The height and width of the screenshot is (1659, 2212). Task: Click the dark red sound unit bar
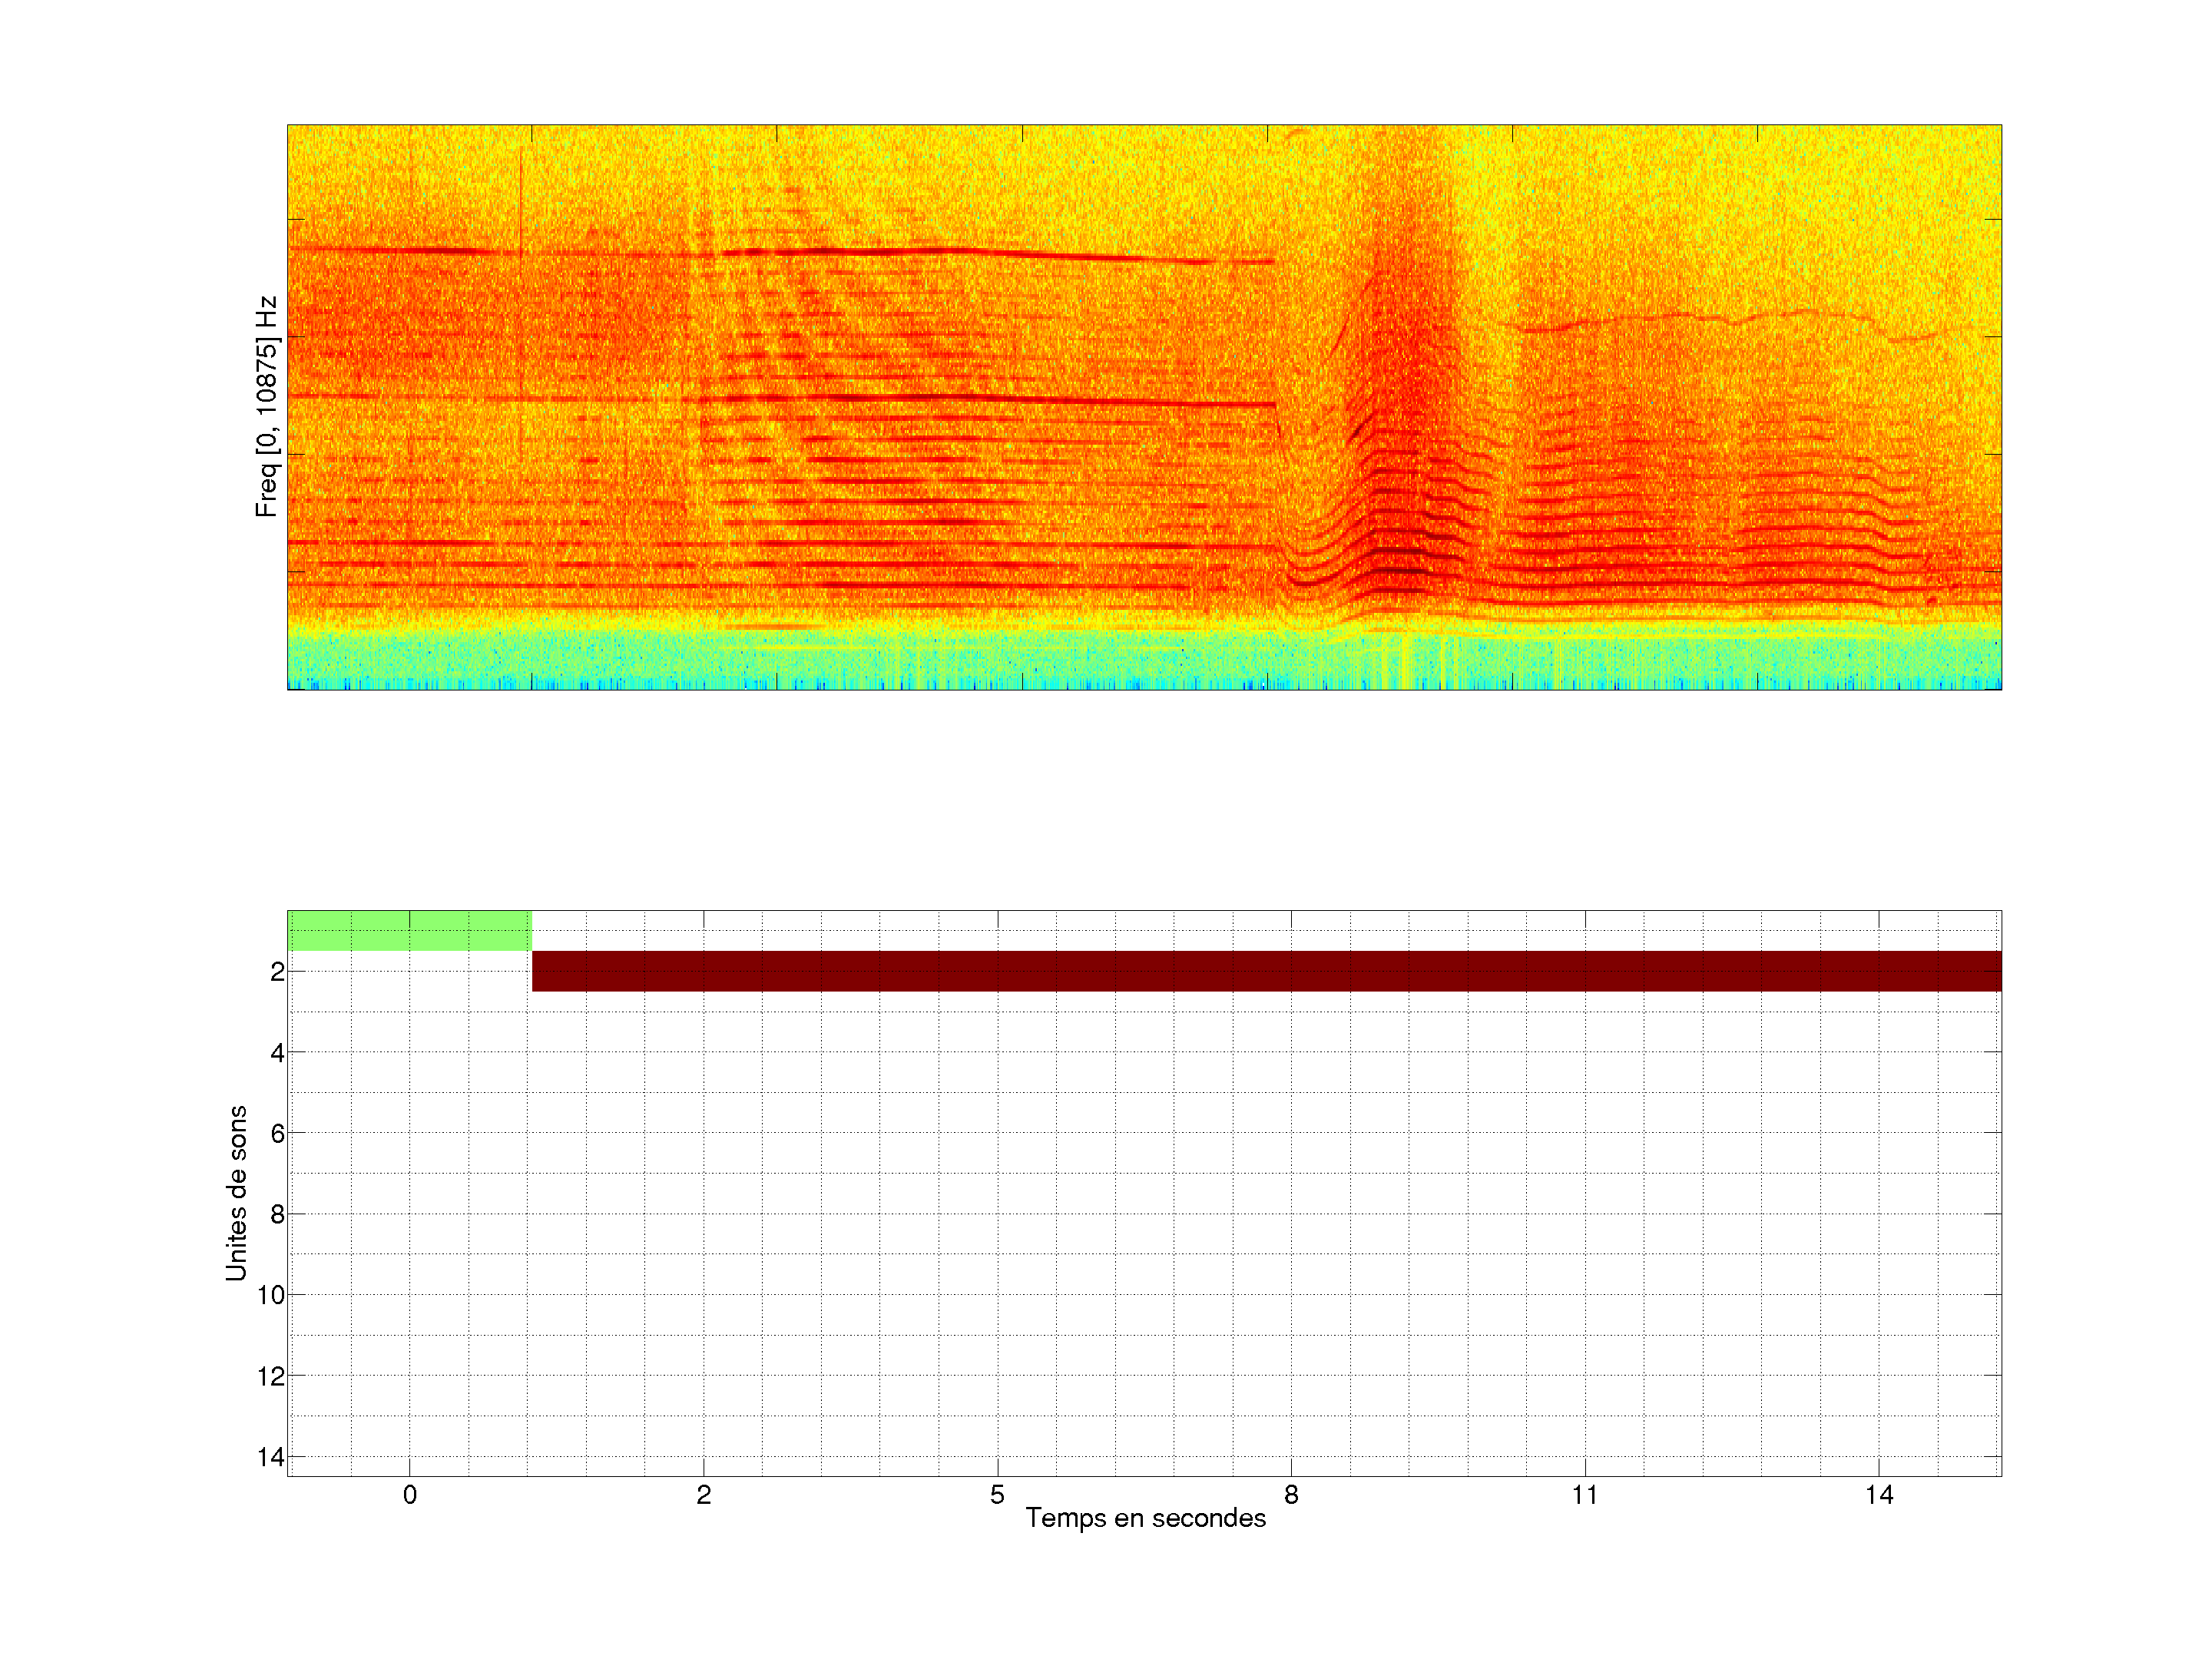click(1266, 971)
